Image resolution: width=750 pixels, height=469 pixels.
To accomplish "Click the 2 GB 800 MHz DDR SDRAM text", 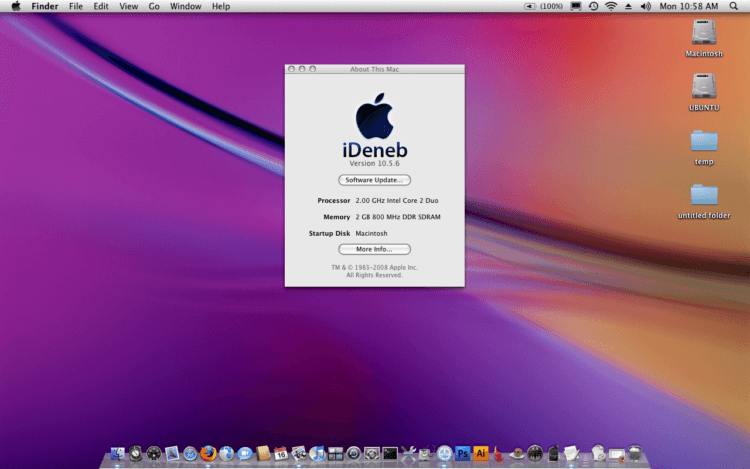I will point(398,217).
